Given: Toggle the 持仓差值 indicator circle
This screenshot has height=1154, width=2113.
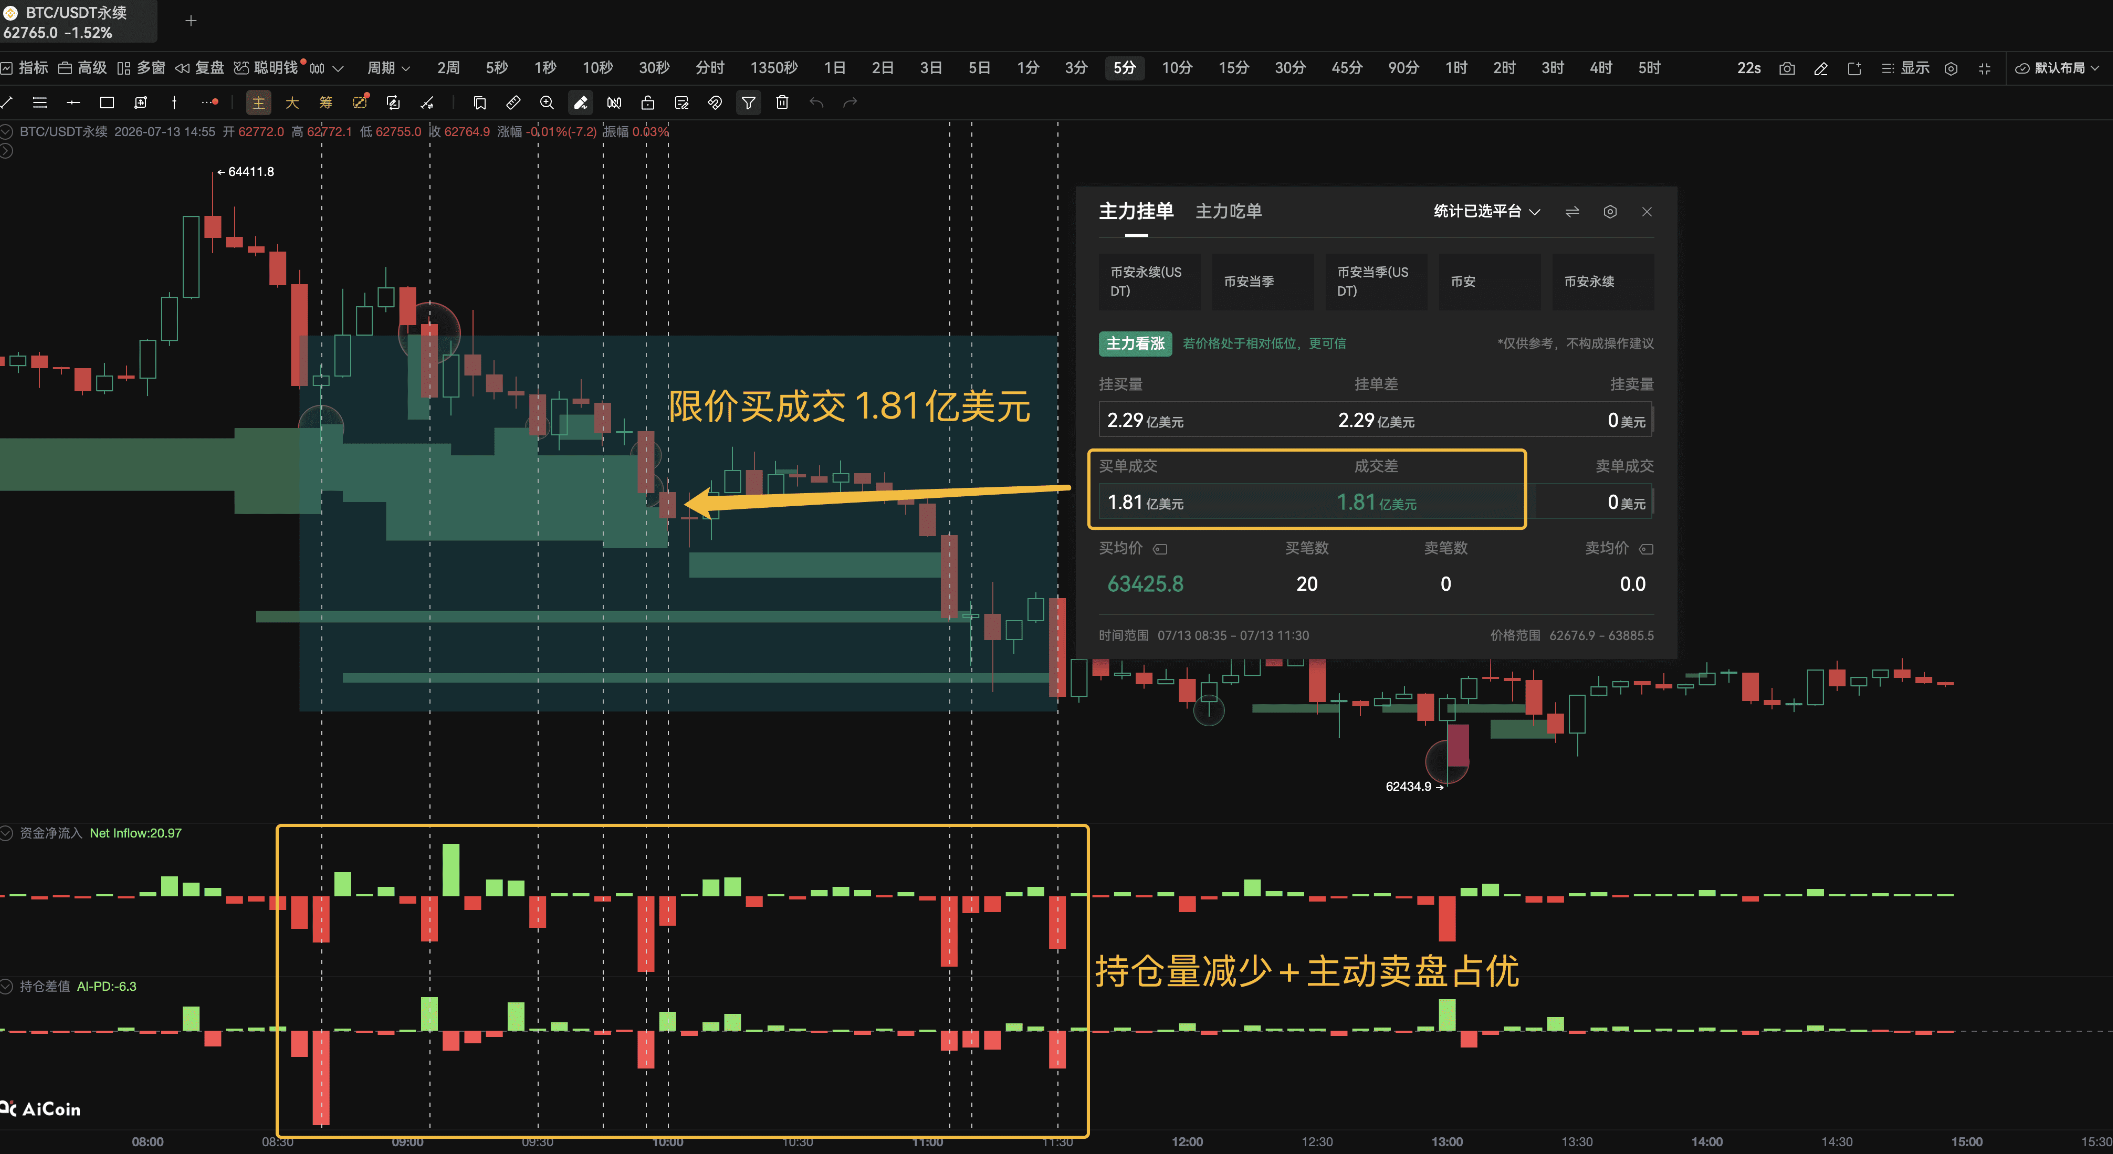Looking at the screenshot, I should pos(6,986).
